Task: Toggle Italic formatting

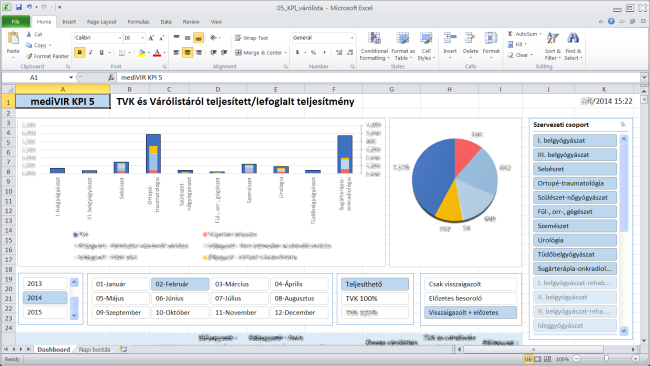Action: 91,53
